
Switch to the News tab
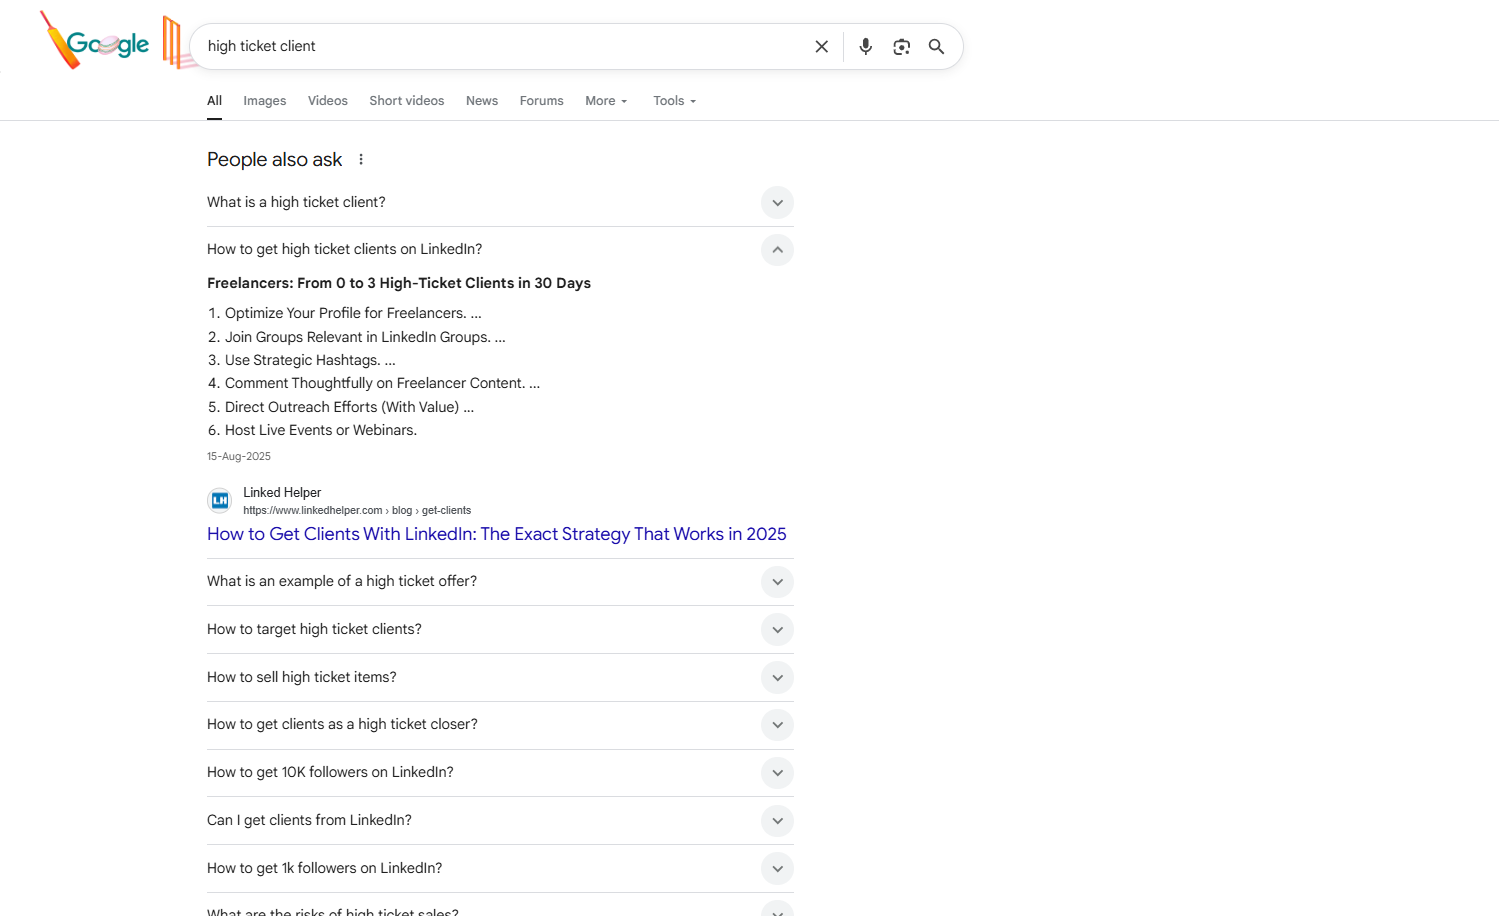point(481,100)
